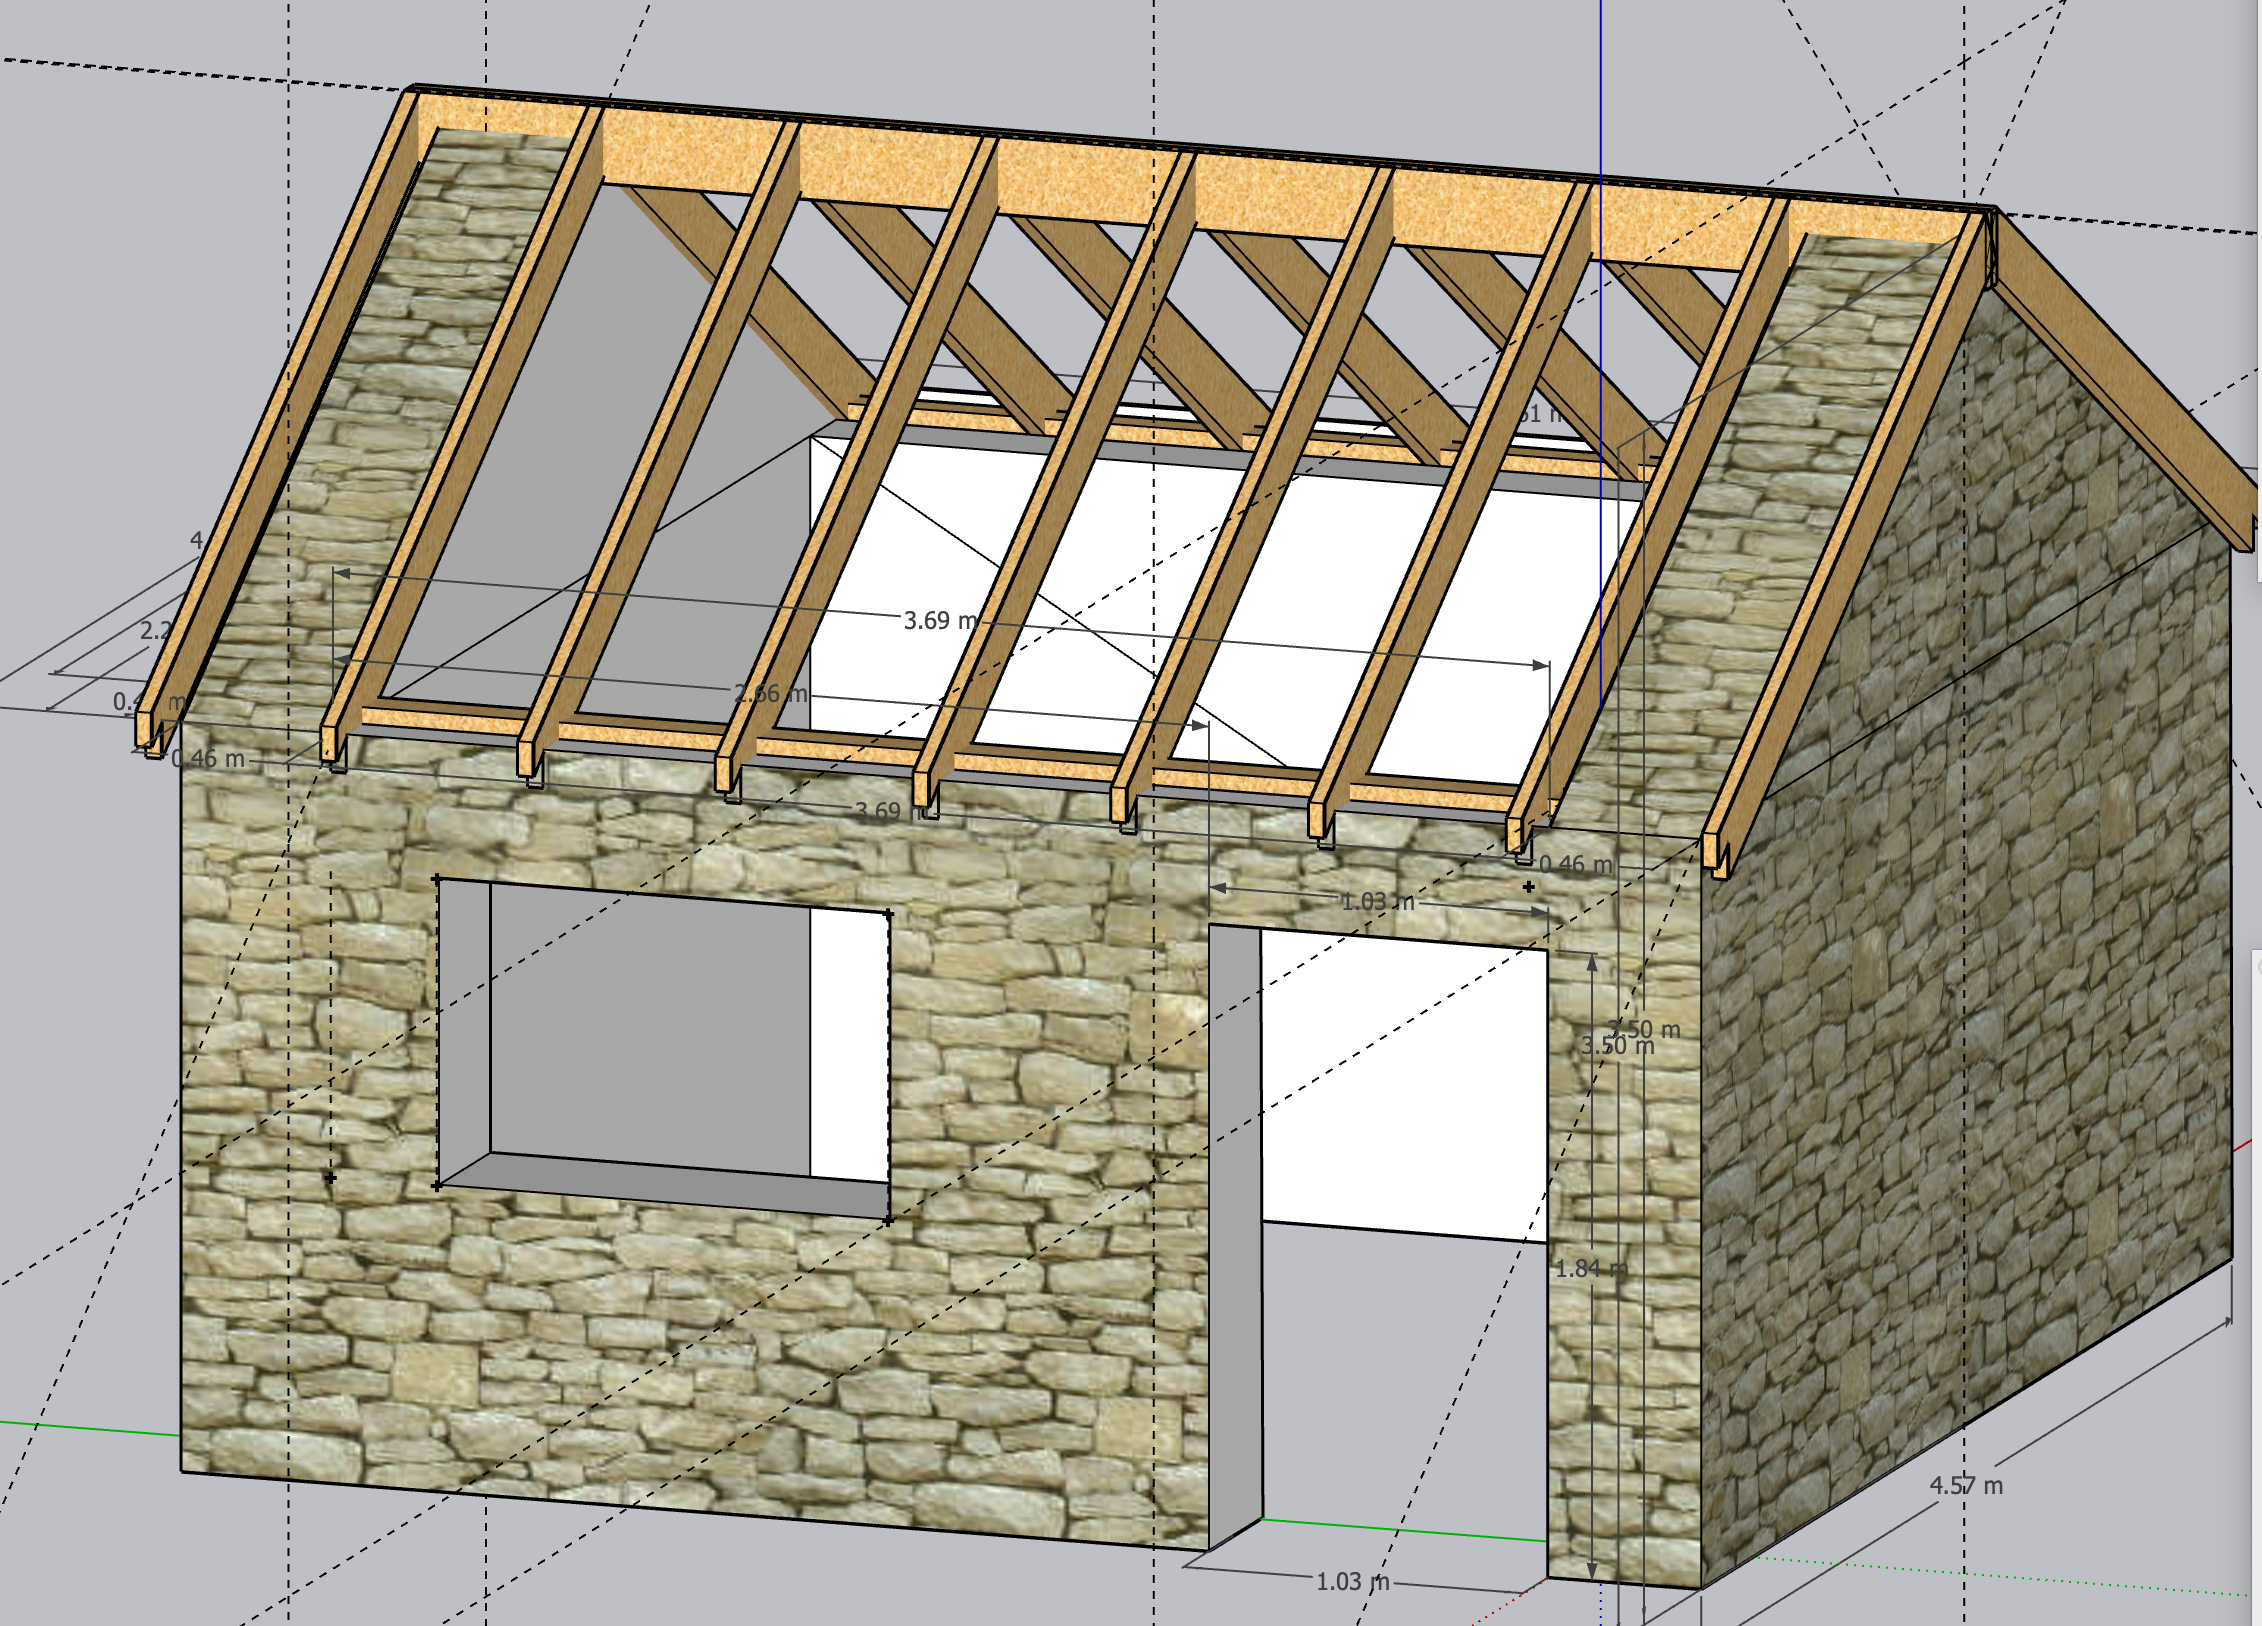Select the 1.84 m door height label
Image resolution: width=2262 pixels, height=1626 pixels.
[x=1591, y=1268]
